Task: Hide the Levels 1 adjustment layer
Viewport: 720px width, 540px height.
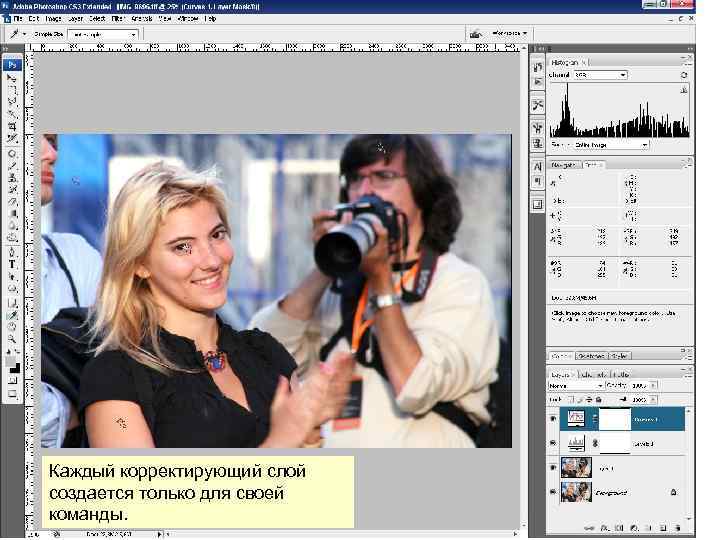Action: pyautogui.click(x=553, y=443)
